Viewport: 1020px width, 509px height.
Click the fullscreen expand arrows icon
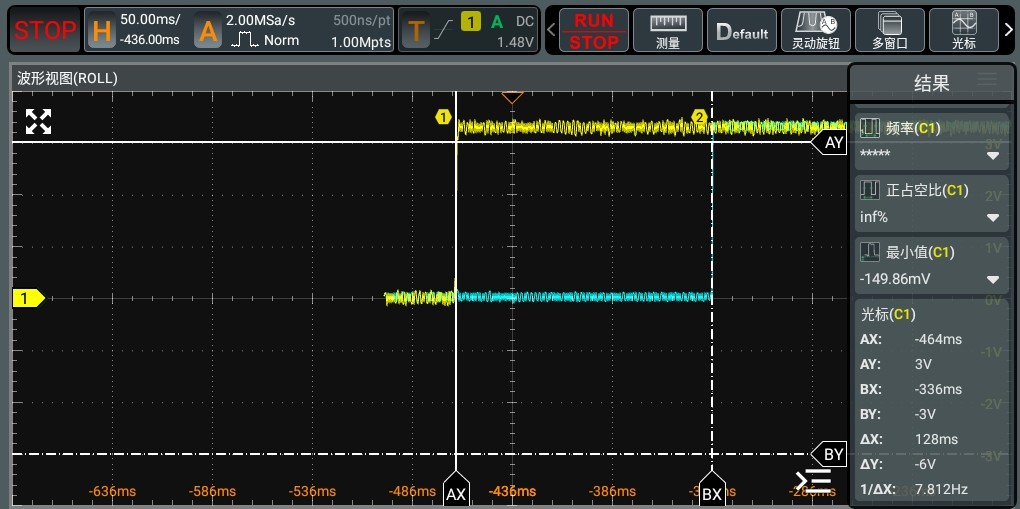[38, 122]
